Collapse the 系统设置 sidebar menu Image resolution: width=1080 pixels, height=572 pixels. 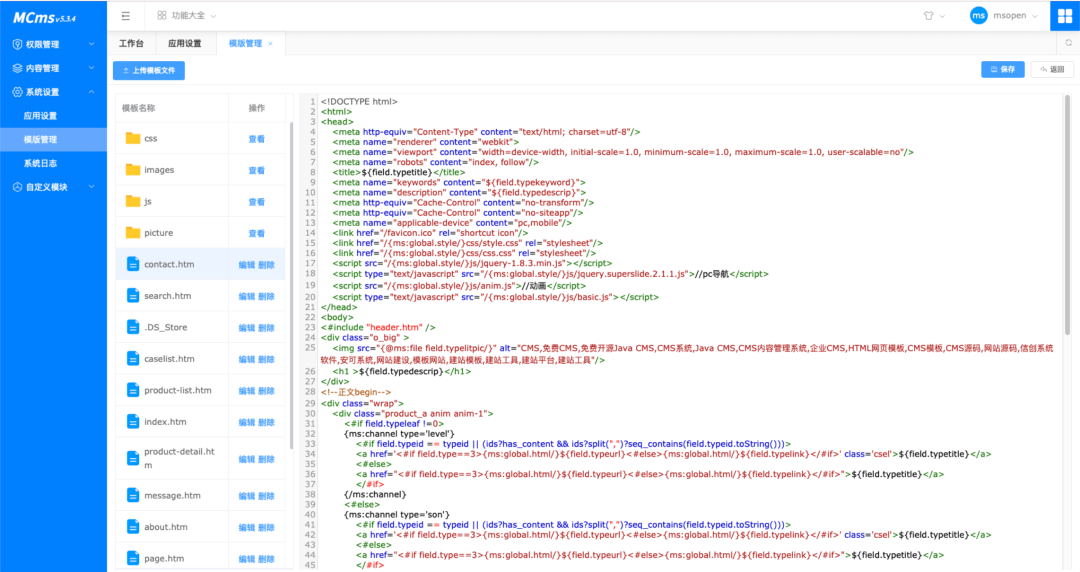(53, 92)
